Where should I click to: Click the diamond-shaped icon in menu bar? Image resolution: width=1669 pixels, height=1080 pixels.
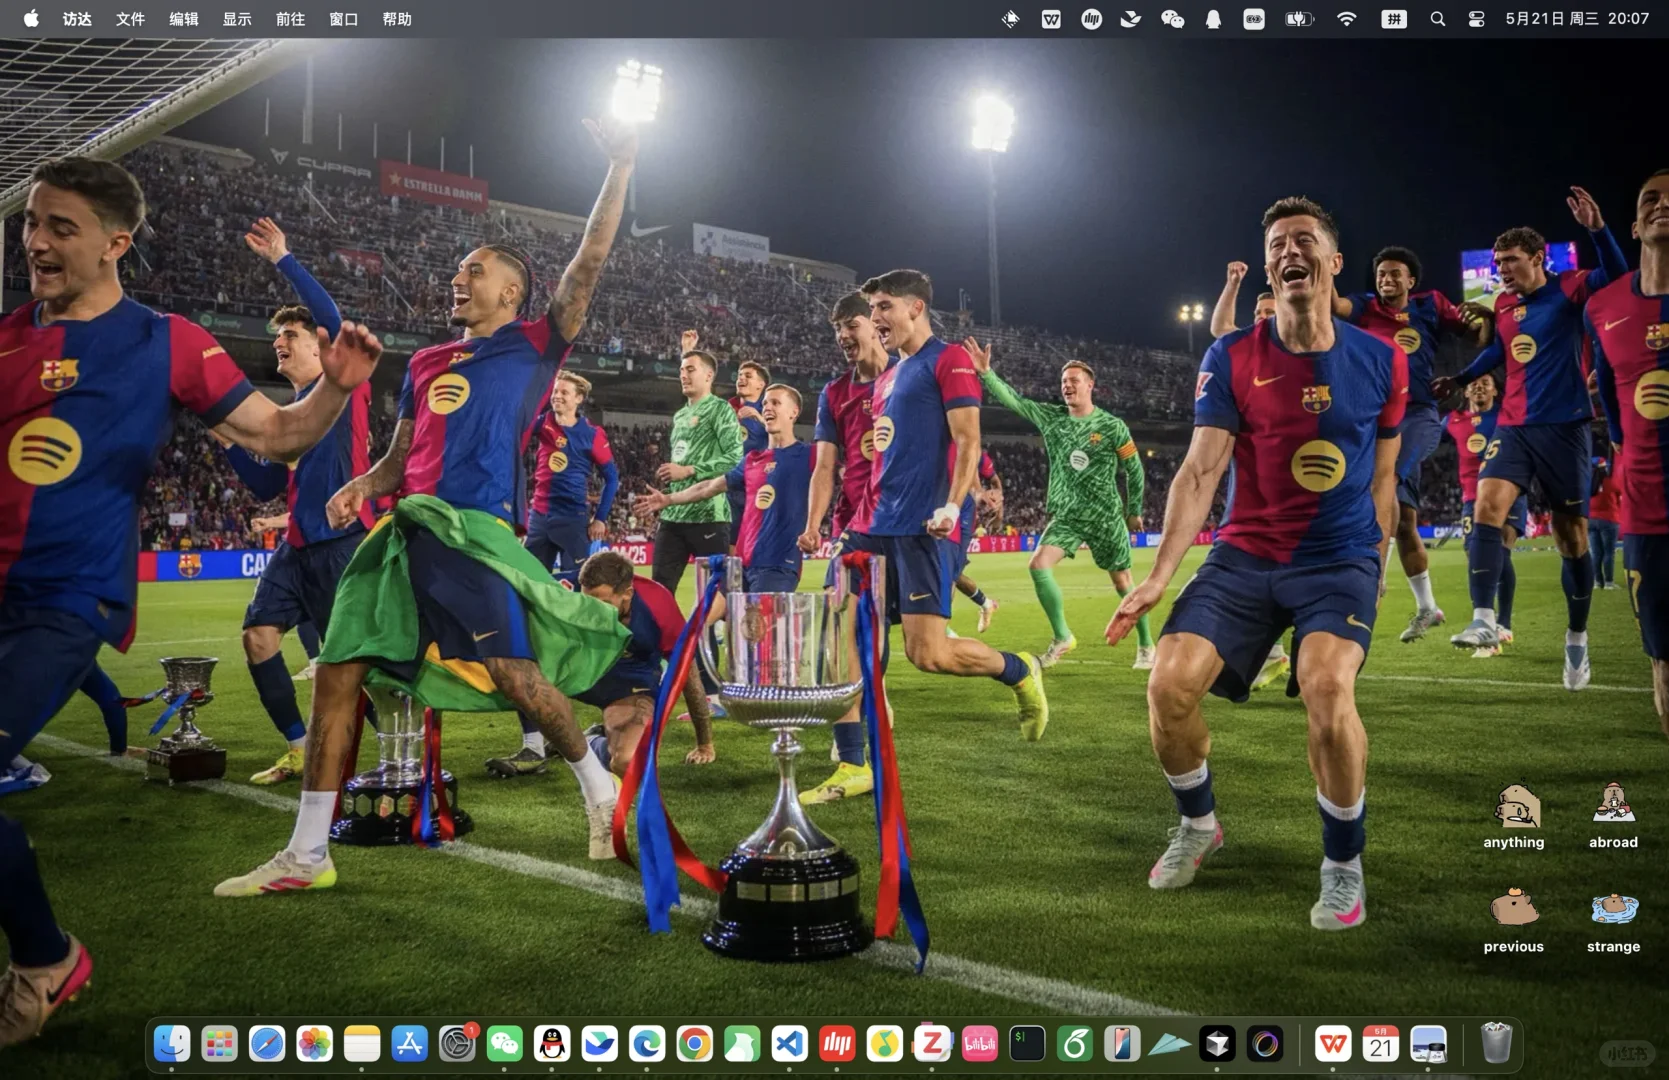pyautogui.click(x=1010, y=18)
